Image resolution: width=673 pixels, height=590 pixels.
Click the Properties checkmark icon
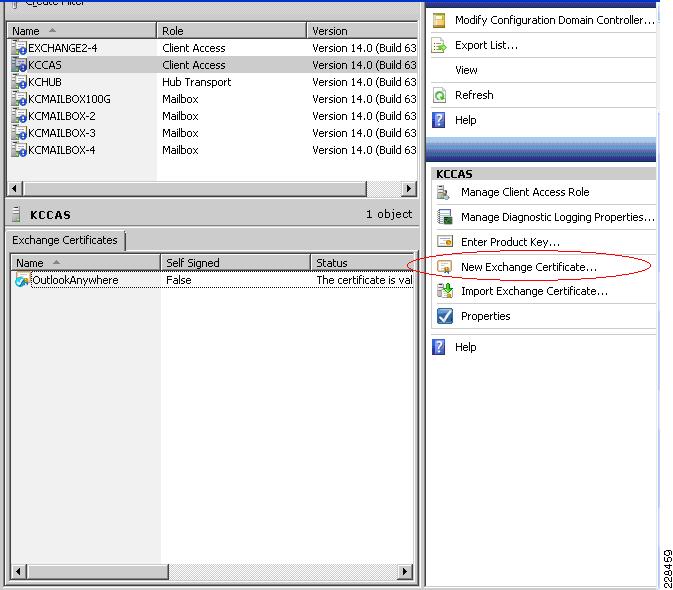(445, 316)
